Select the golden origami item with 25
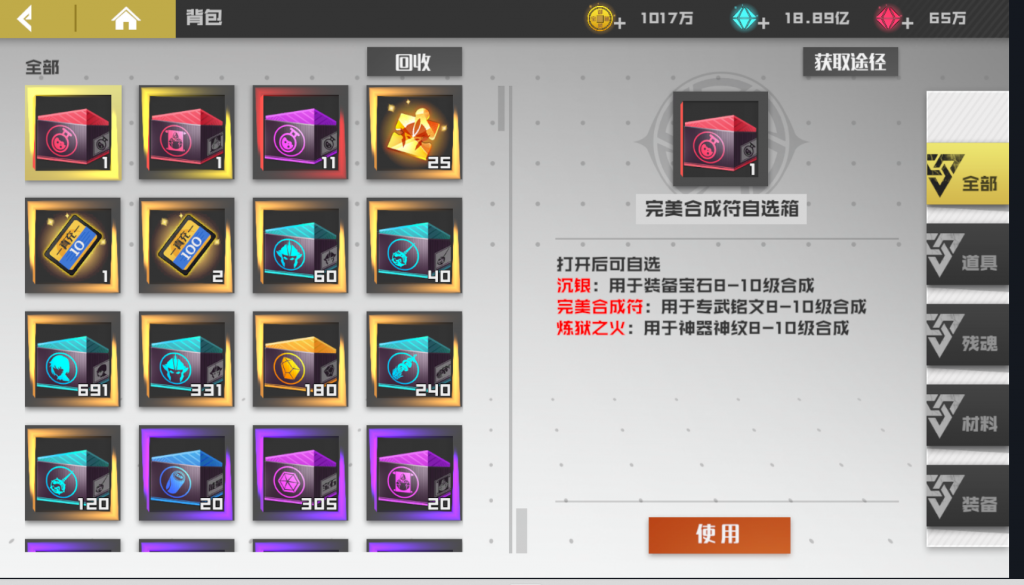The image size is (1024, 585). point(414,132)
